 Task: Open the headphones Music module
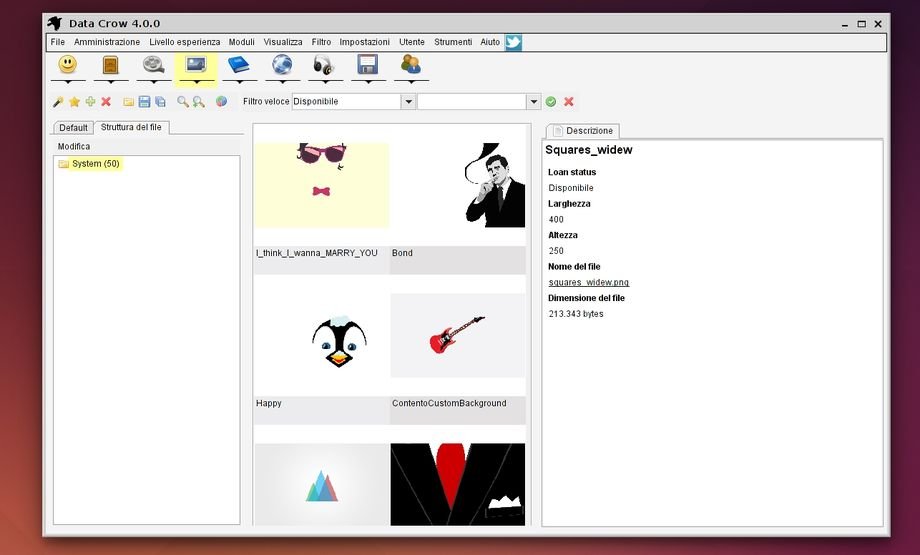pos(324,65)
